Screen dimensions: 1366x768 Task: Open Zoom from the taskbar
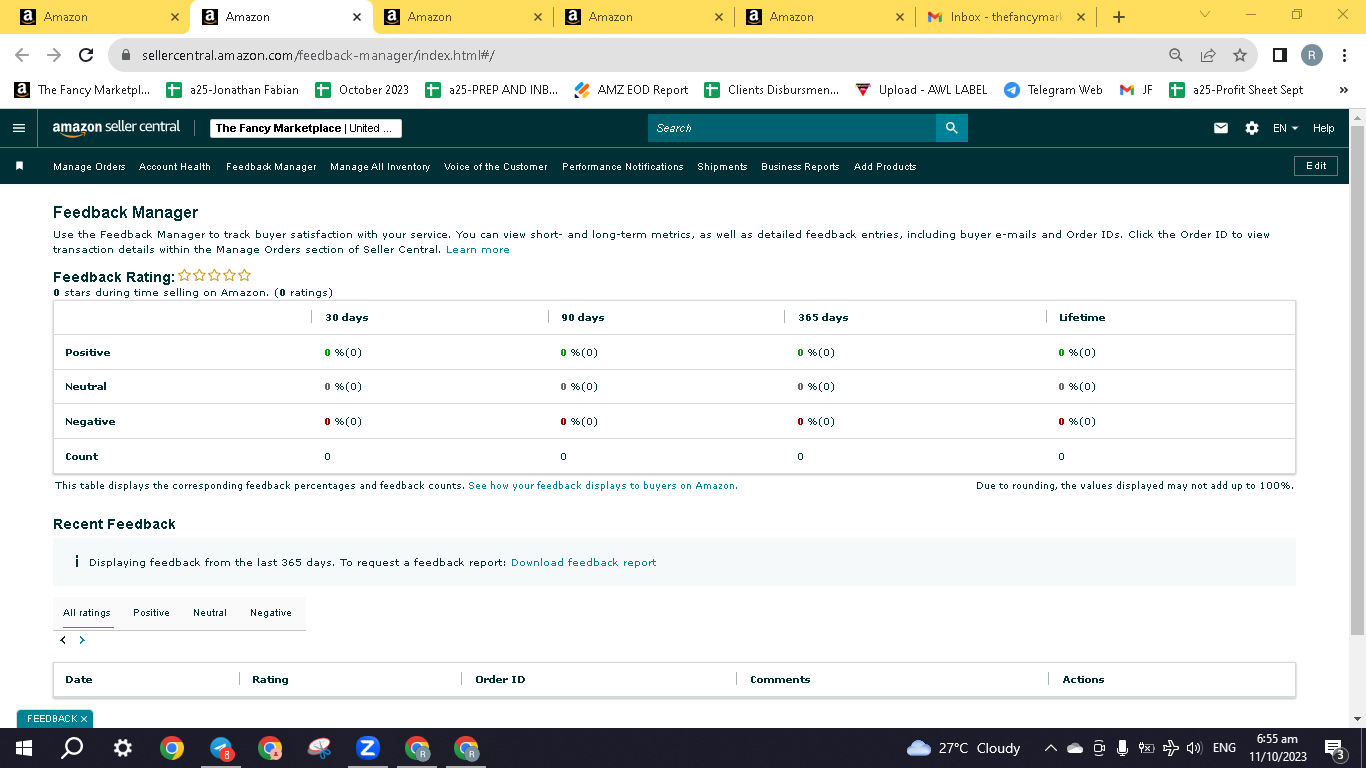pos(368,748)
